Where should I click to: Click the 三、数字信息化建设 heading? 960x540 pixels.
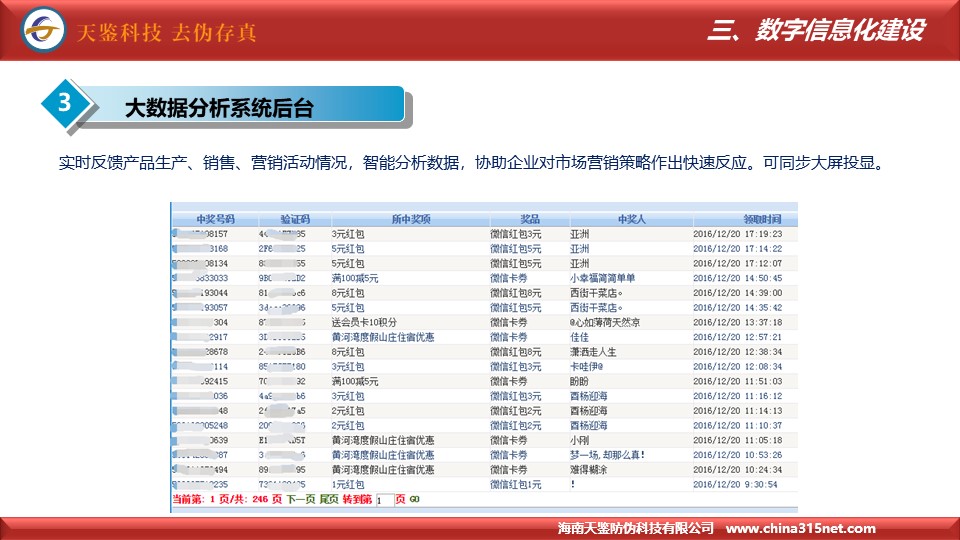pos(814,31)
